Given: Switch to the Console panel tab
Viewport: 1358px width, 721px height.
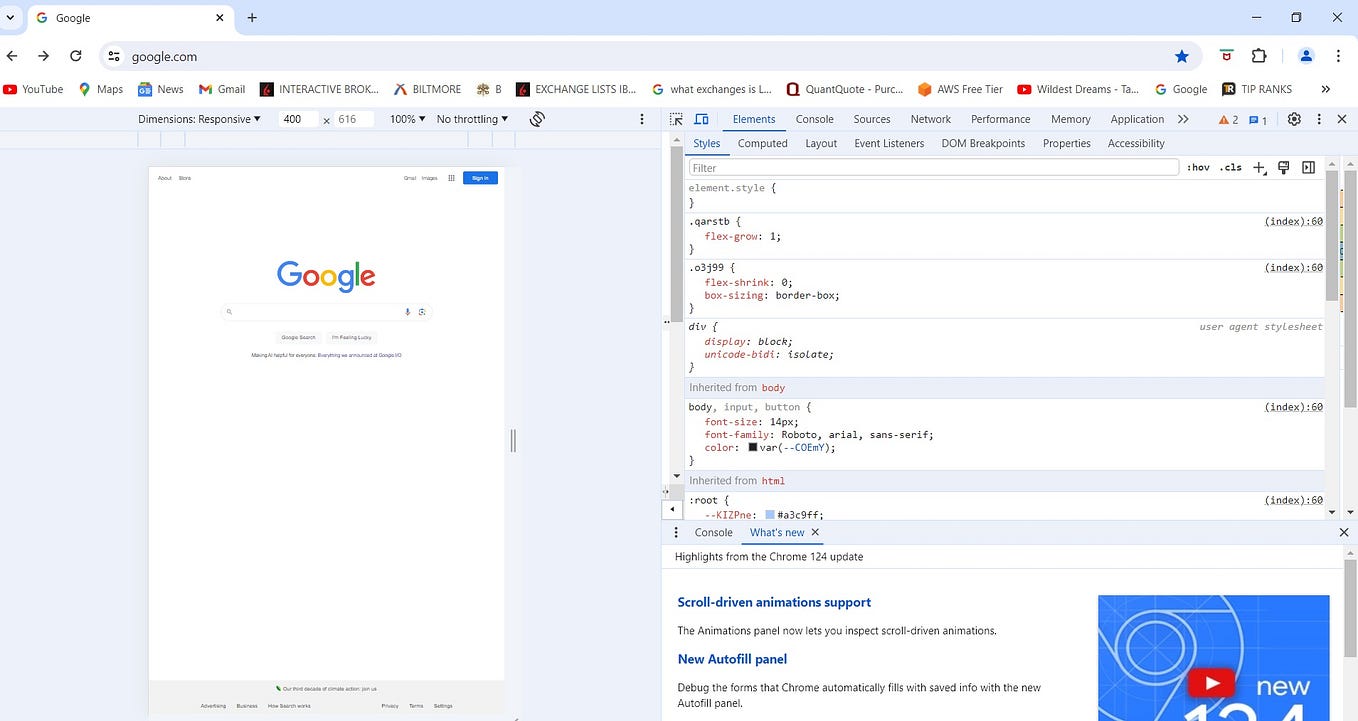Looking at the screenshot, I should 814,119.
